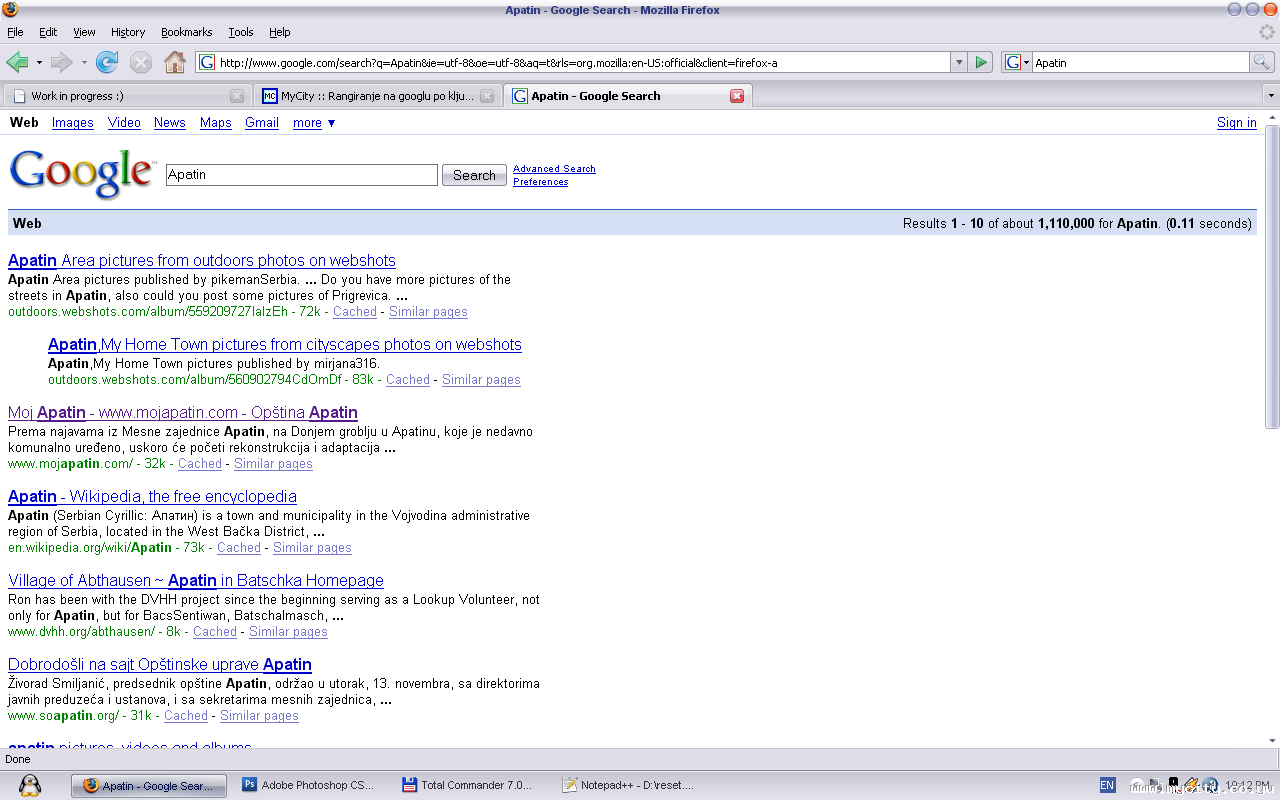Image resolution: width=1280 pixels, height=800 pixels.
Task: Switch to the MyCity tab
Action: coord(377,96)
